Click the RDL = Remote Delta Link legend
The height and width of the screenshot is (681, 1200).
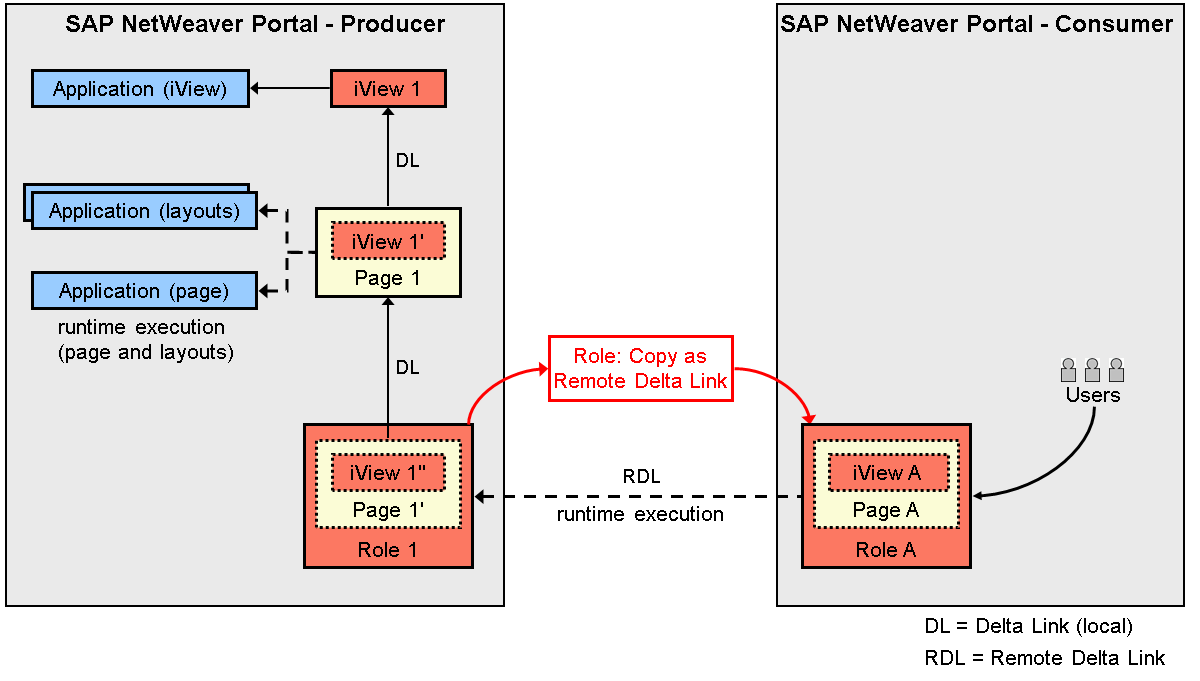tap(1045, 658)
